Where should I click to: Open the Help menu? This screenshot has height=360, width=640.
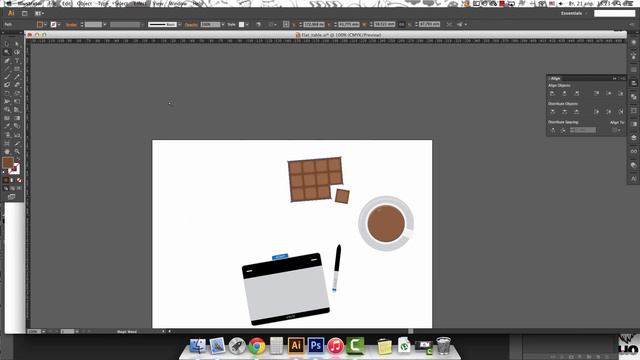[198, 3]
